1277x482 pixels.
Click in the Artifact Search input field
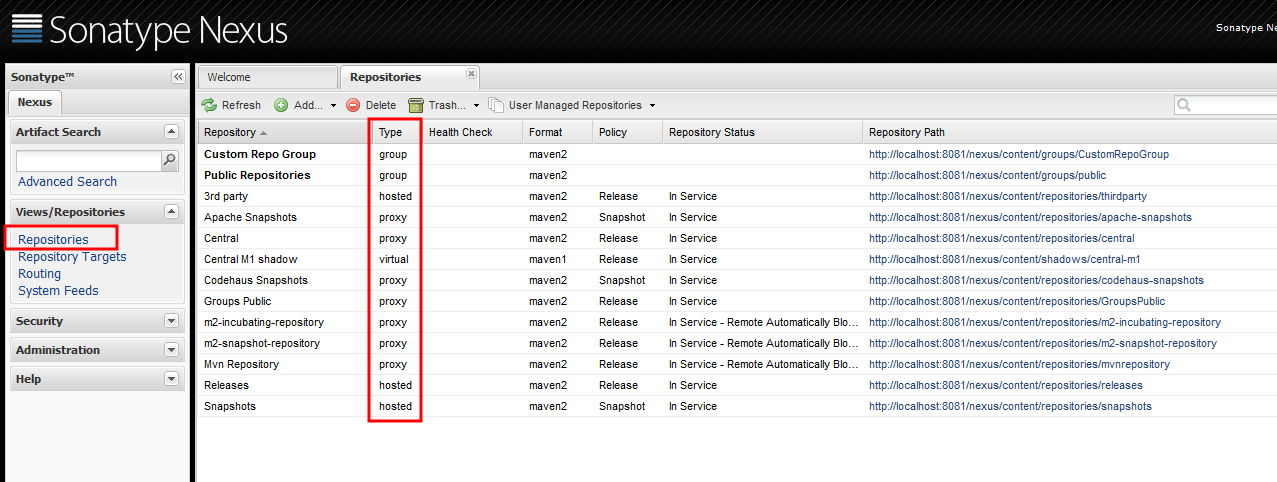pyautogui.click(x=88, y=160)
